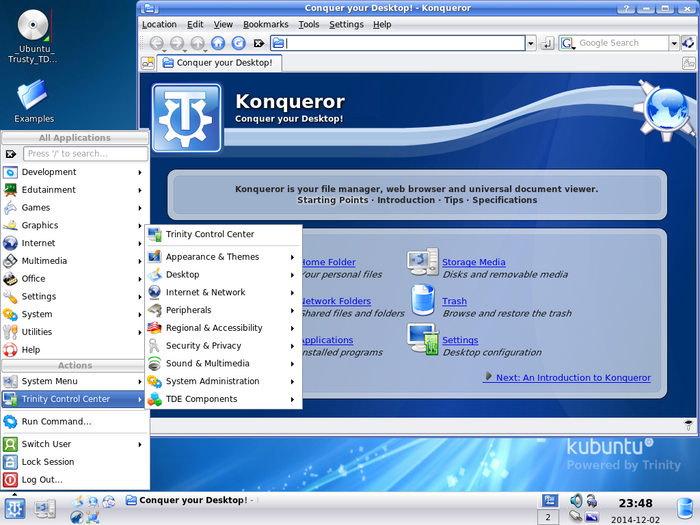The width and height of the screenshot is (700, 525).
Task: Select Run Command from the actions menu
Action: coord(56,422)
